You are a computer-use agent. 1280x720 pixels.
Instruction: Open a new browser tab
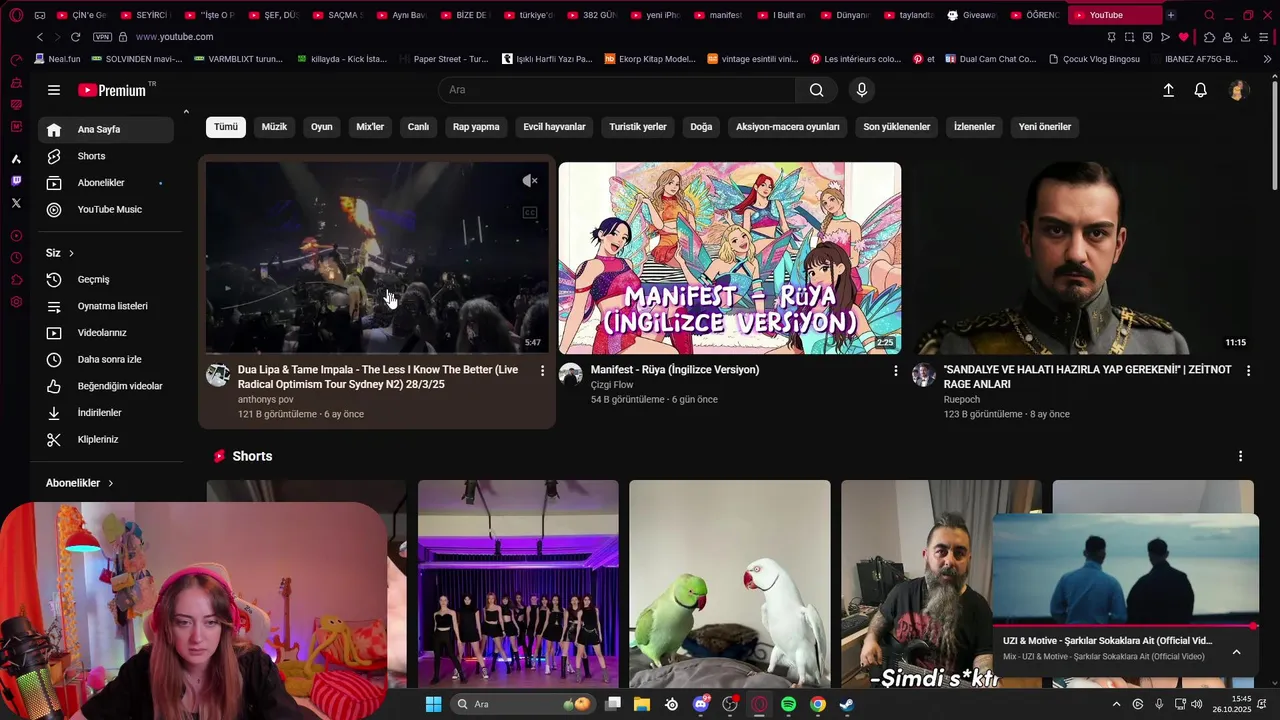tap(1170, 15)
